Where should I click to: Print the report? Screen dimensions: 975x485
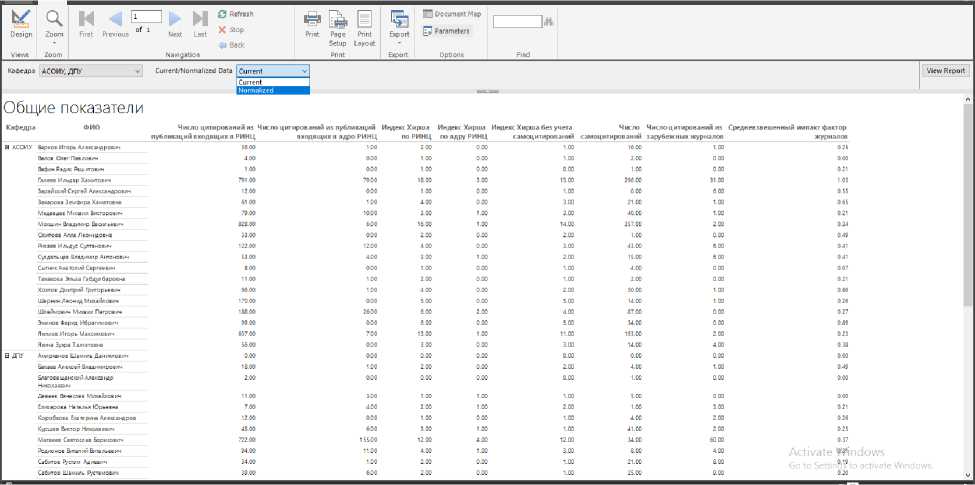pyautogui.click(x=312, y=24)
